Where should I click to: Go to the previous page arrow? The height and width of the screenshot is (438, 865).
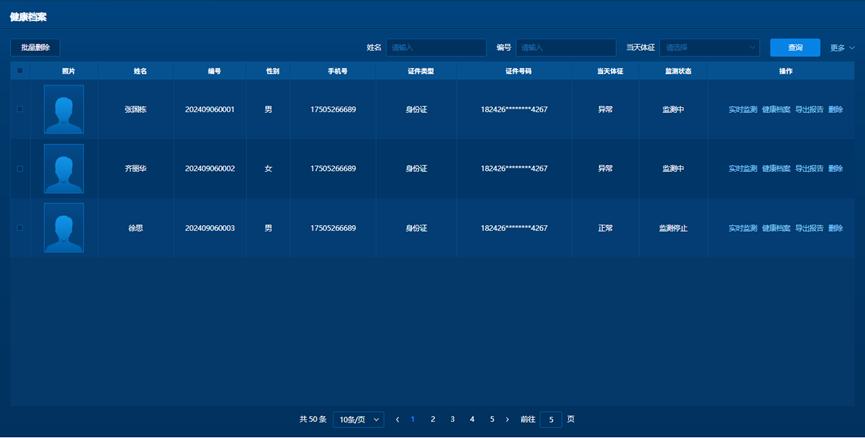pyautogui.click(x=398, y=420)
